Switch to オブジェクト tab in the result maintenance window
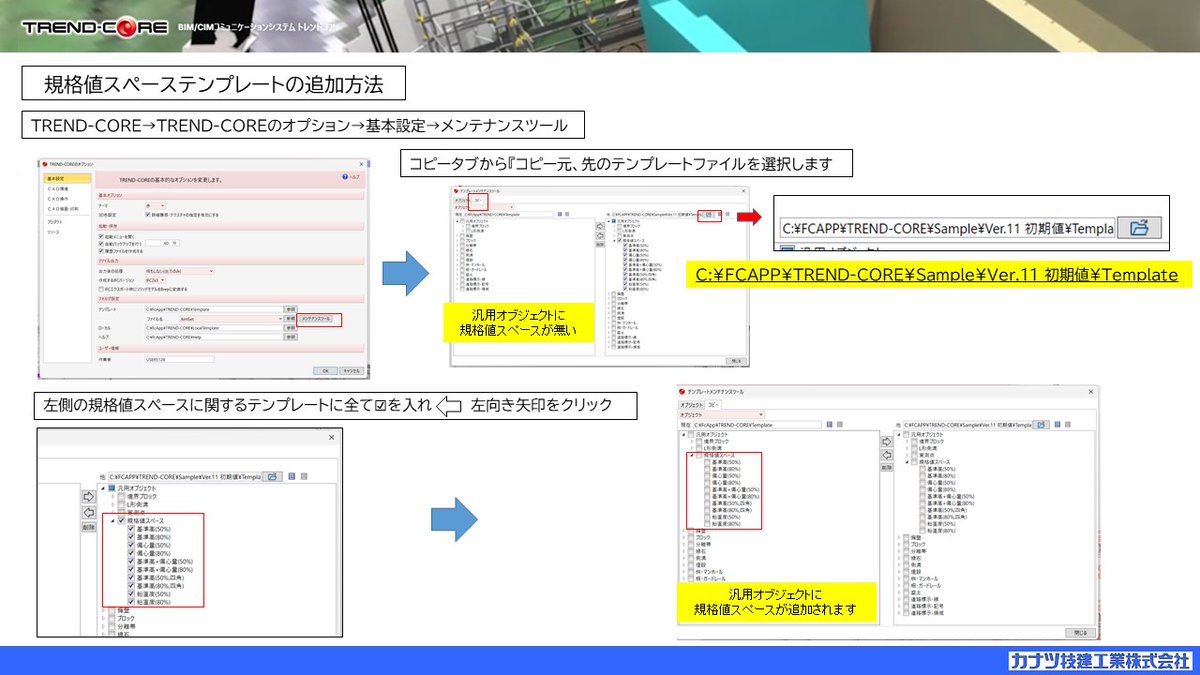 tap(691, 405)
